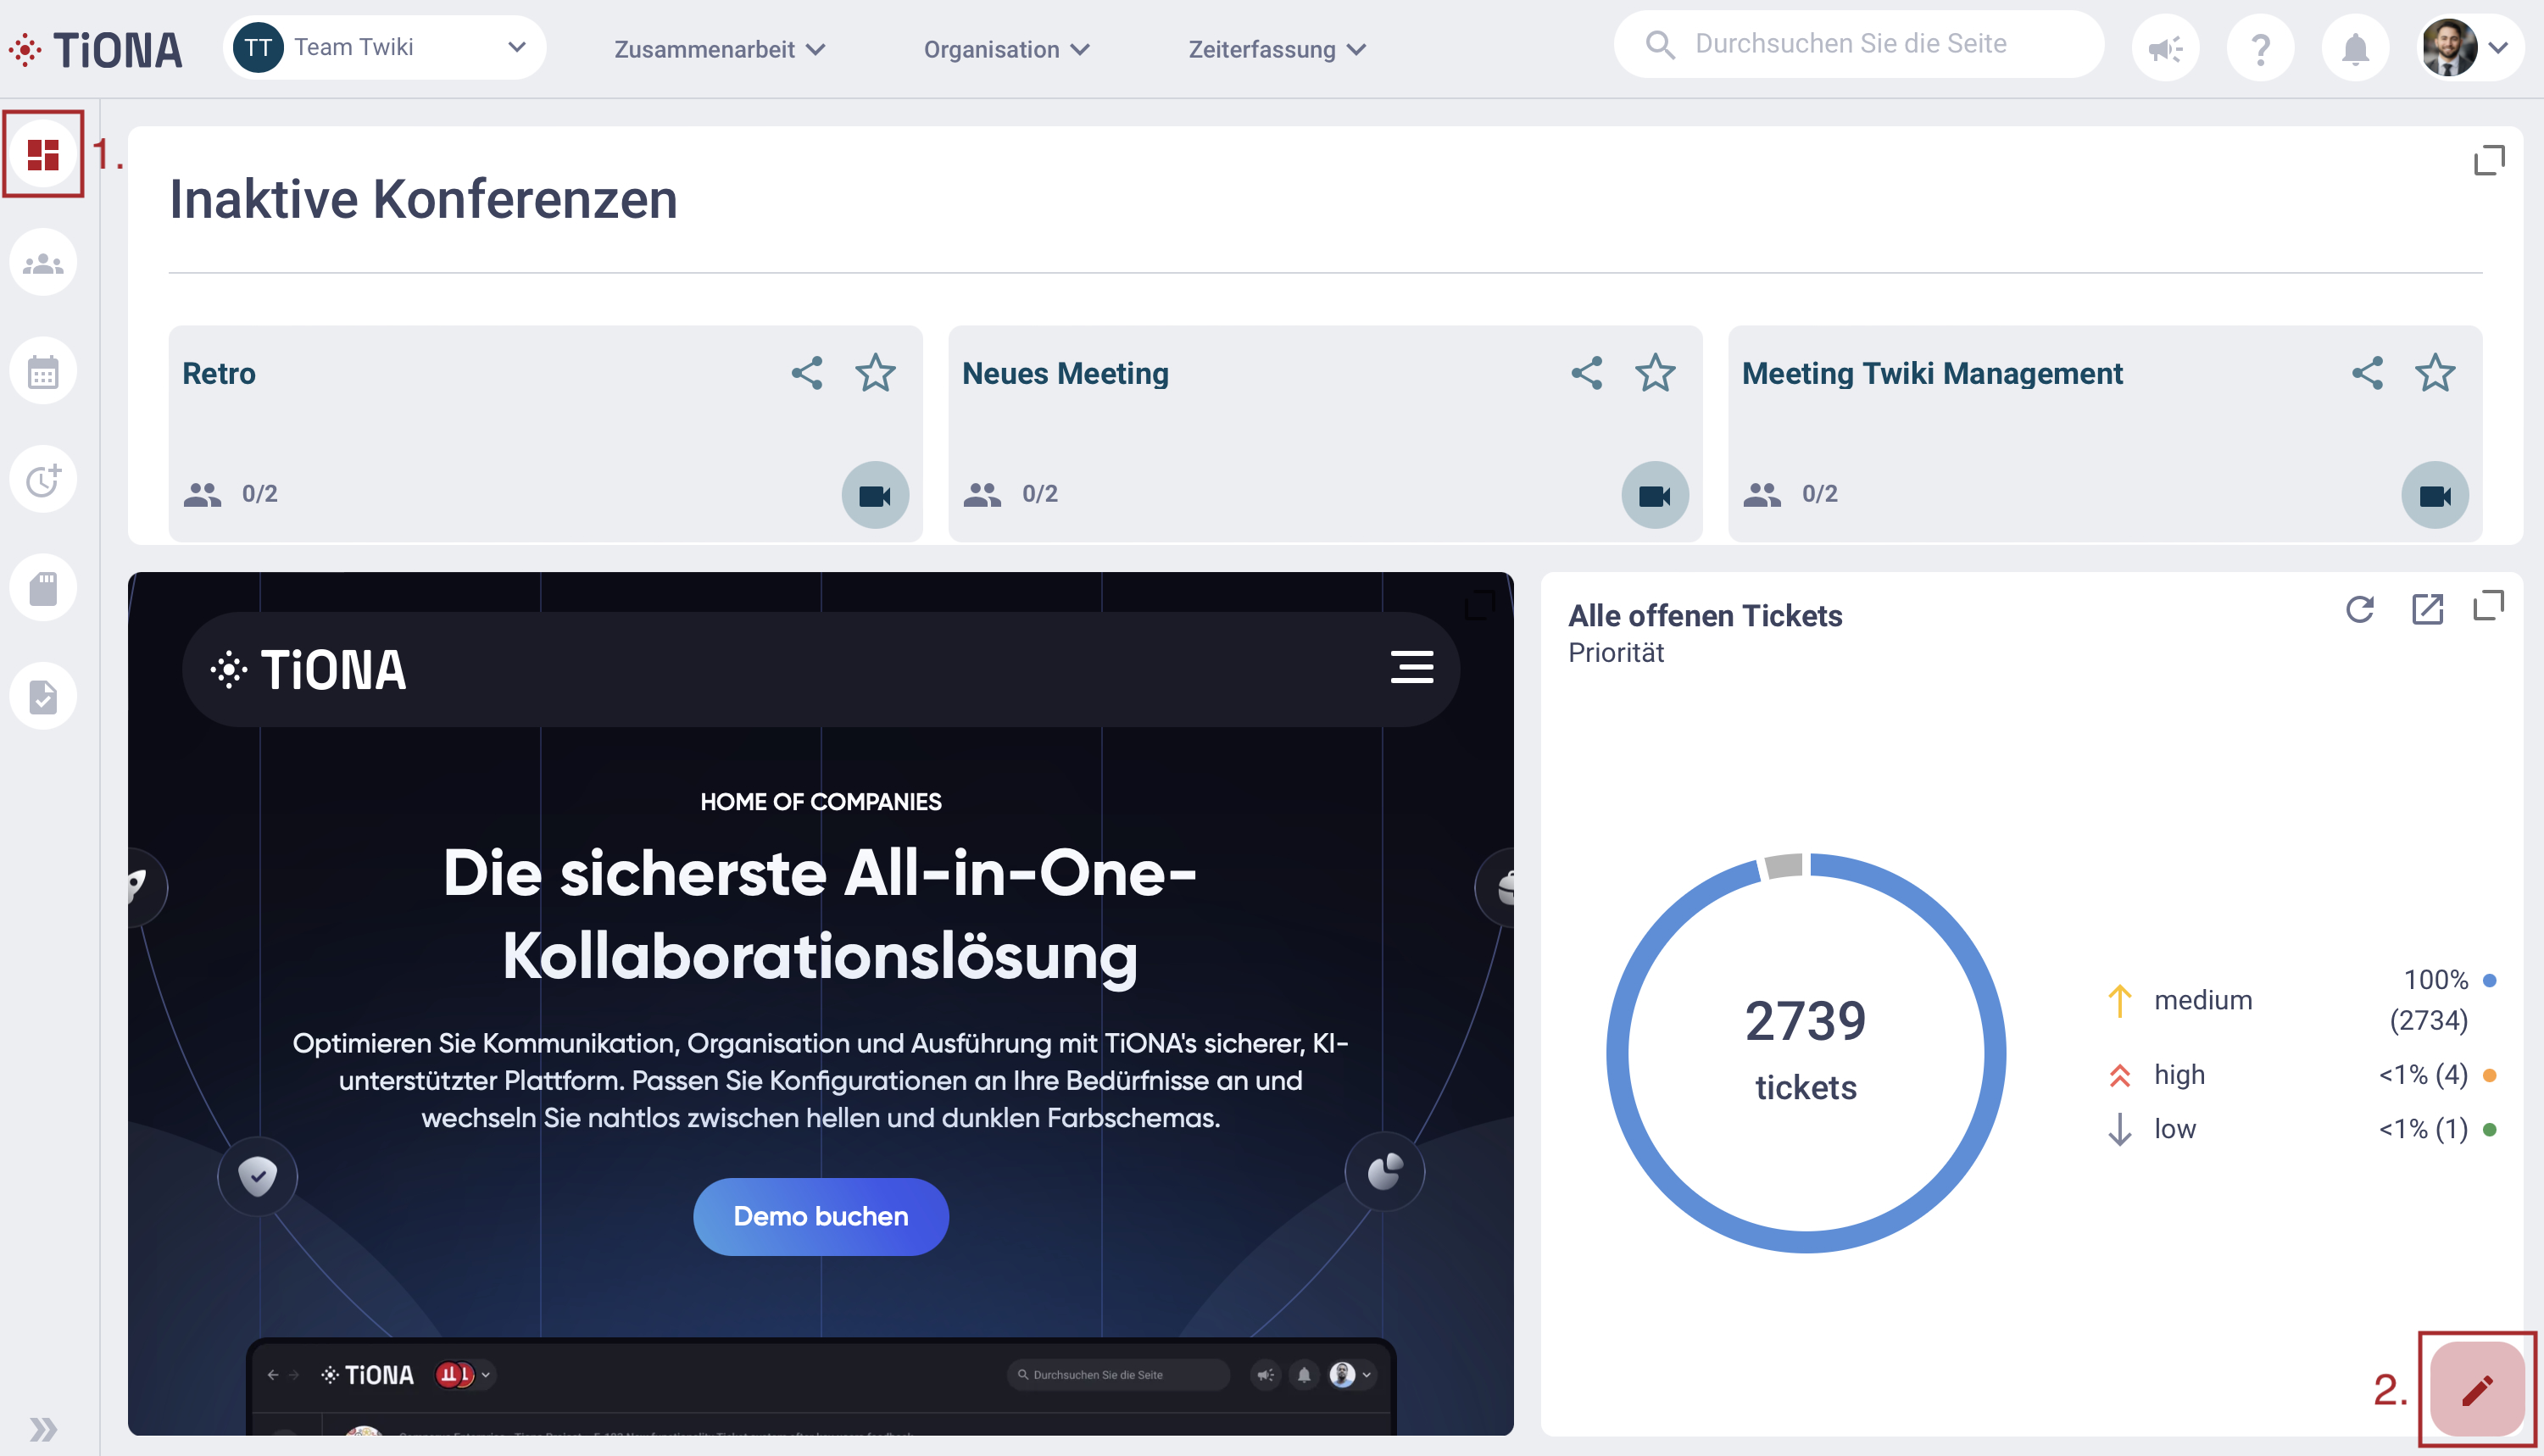The height and width of the screenshot is (1456, 2544).
Task: Open the Team Twiki team selector
Action: point(384,47)
